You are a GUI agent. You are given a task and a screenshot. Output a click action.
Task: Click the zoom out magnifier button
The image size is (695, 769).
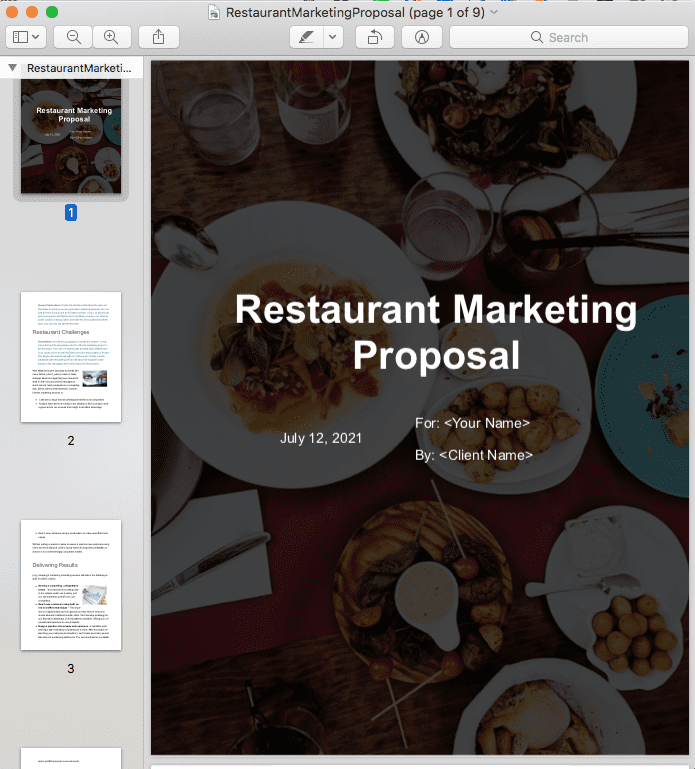pyautogui.click(x=73, y=37)
